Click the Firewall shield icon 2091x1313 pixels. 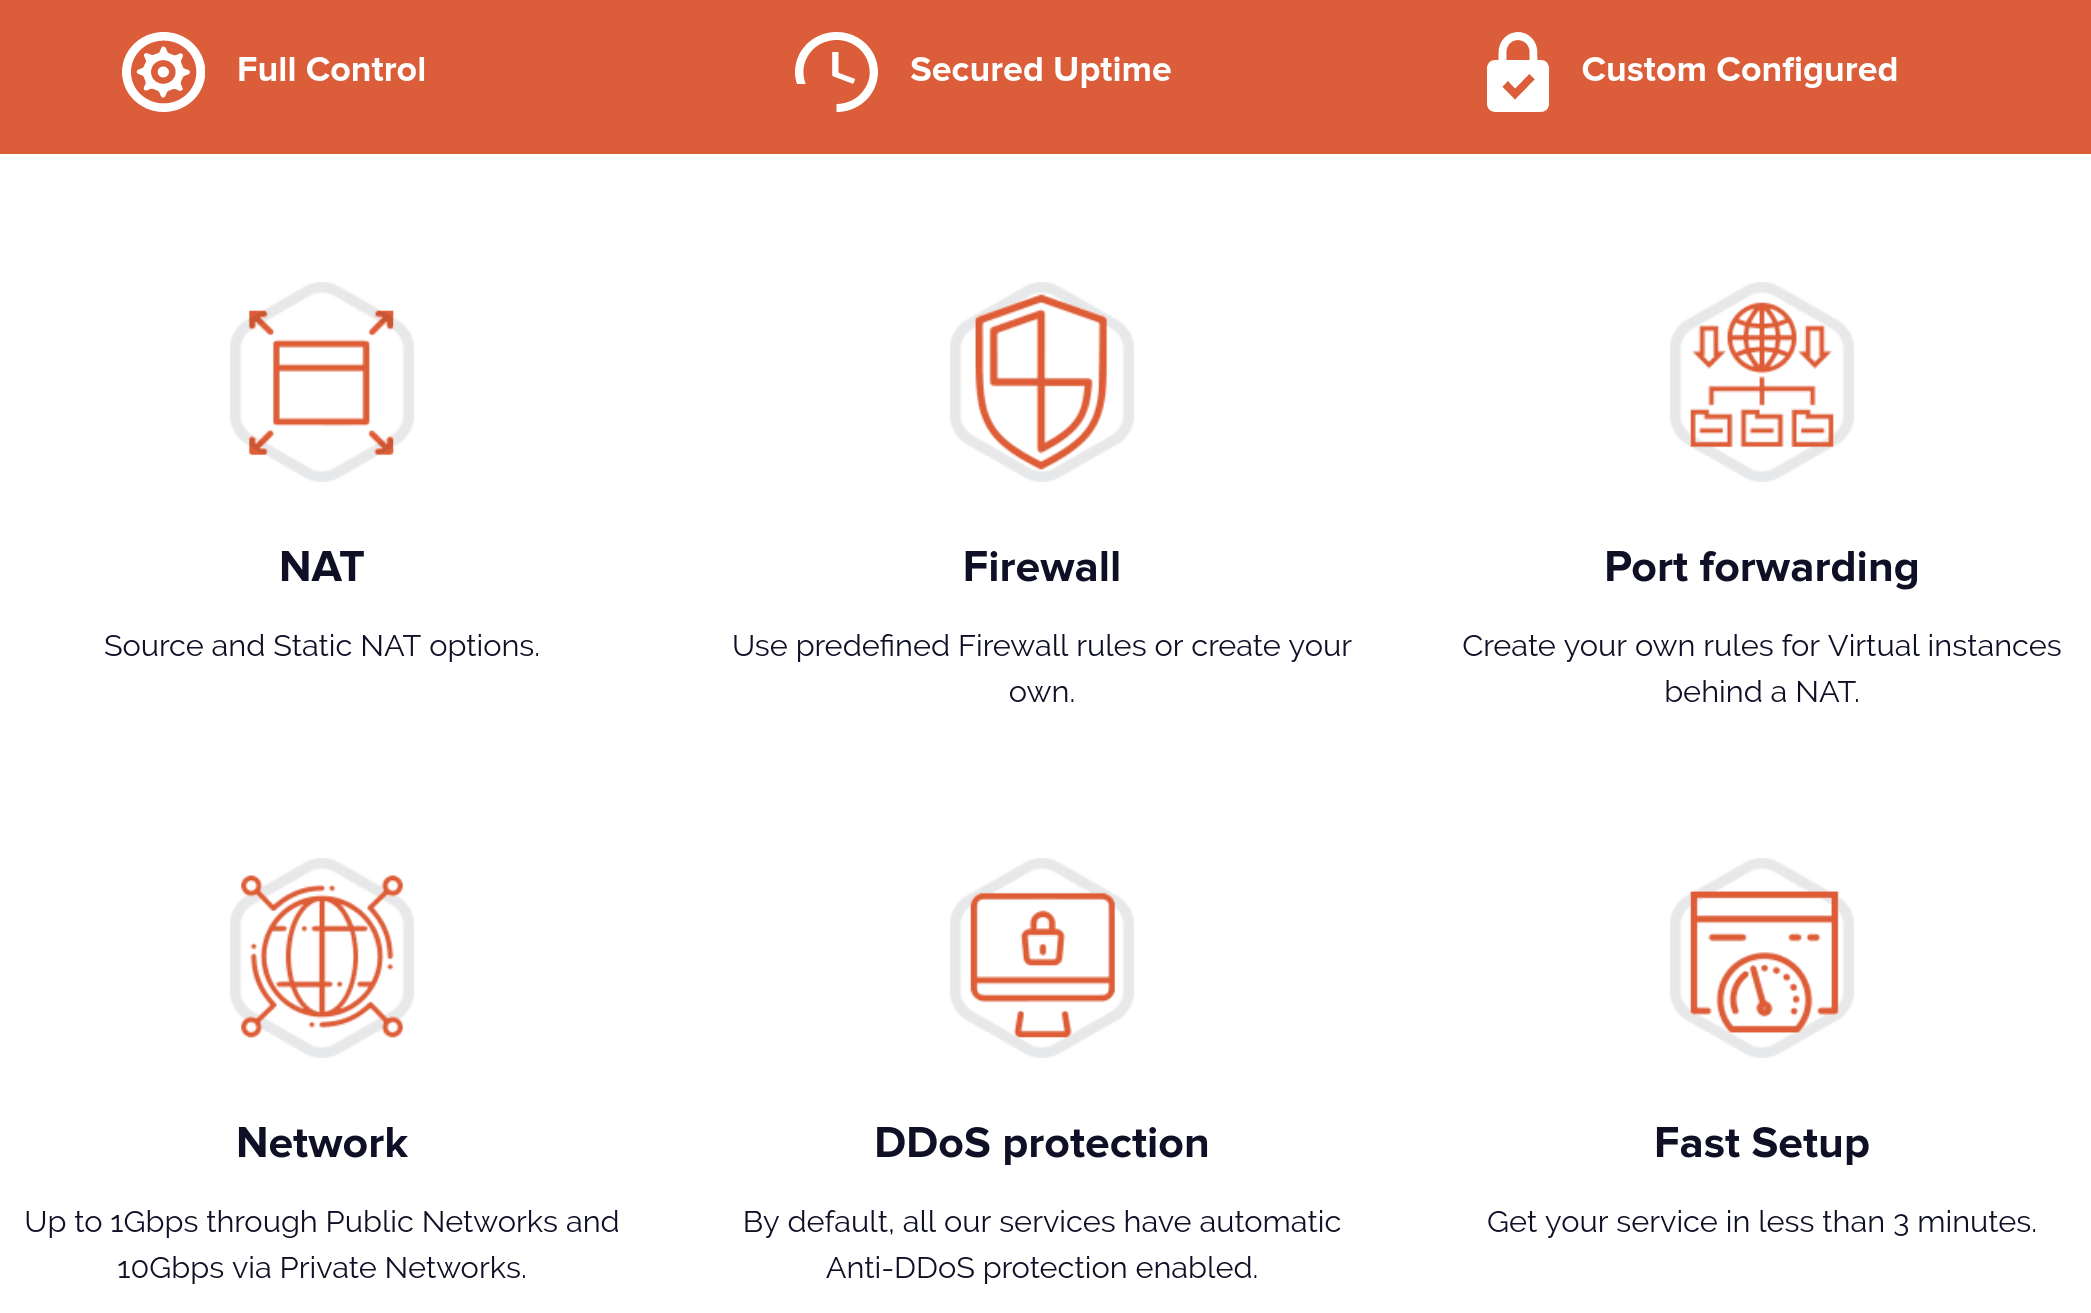click(1042, 382)
